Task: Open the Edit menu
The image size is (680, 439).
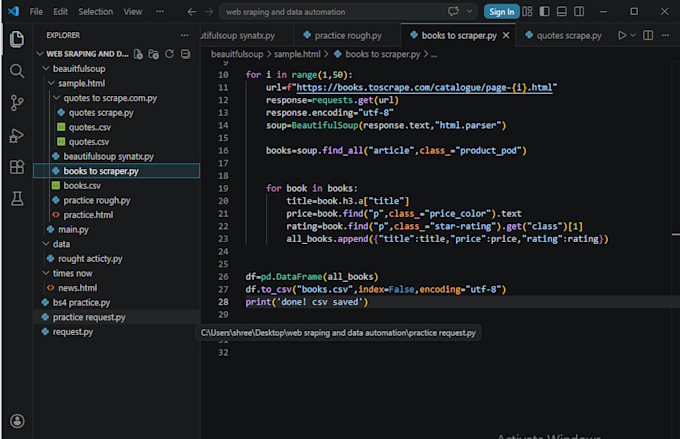Action: tap(60, 12)
